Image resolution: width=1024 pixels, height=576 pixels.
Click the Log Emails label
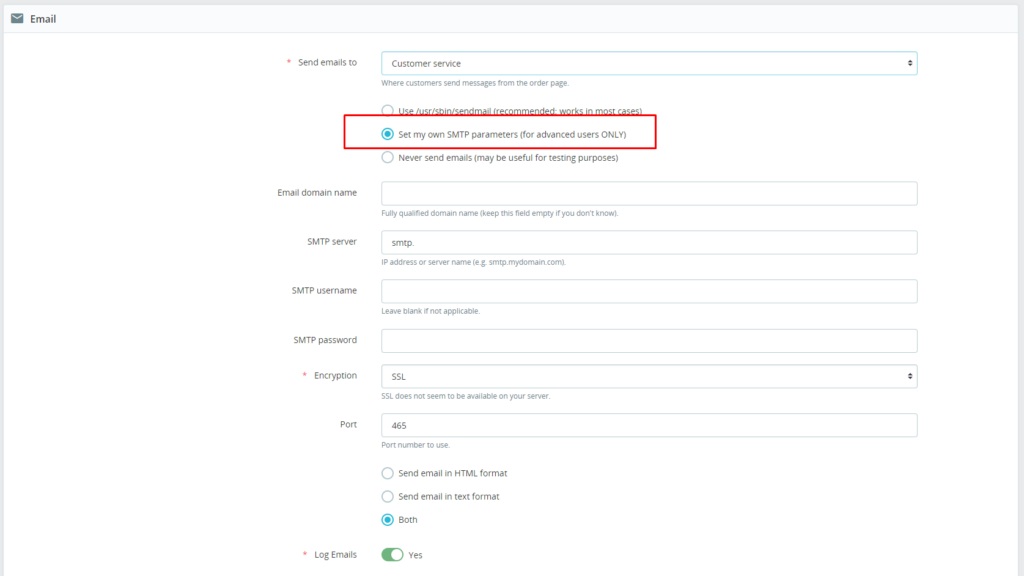click(x=336, y=554)
